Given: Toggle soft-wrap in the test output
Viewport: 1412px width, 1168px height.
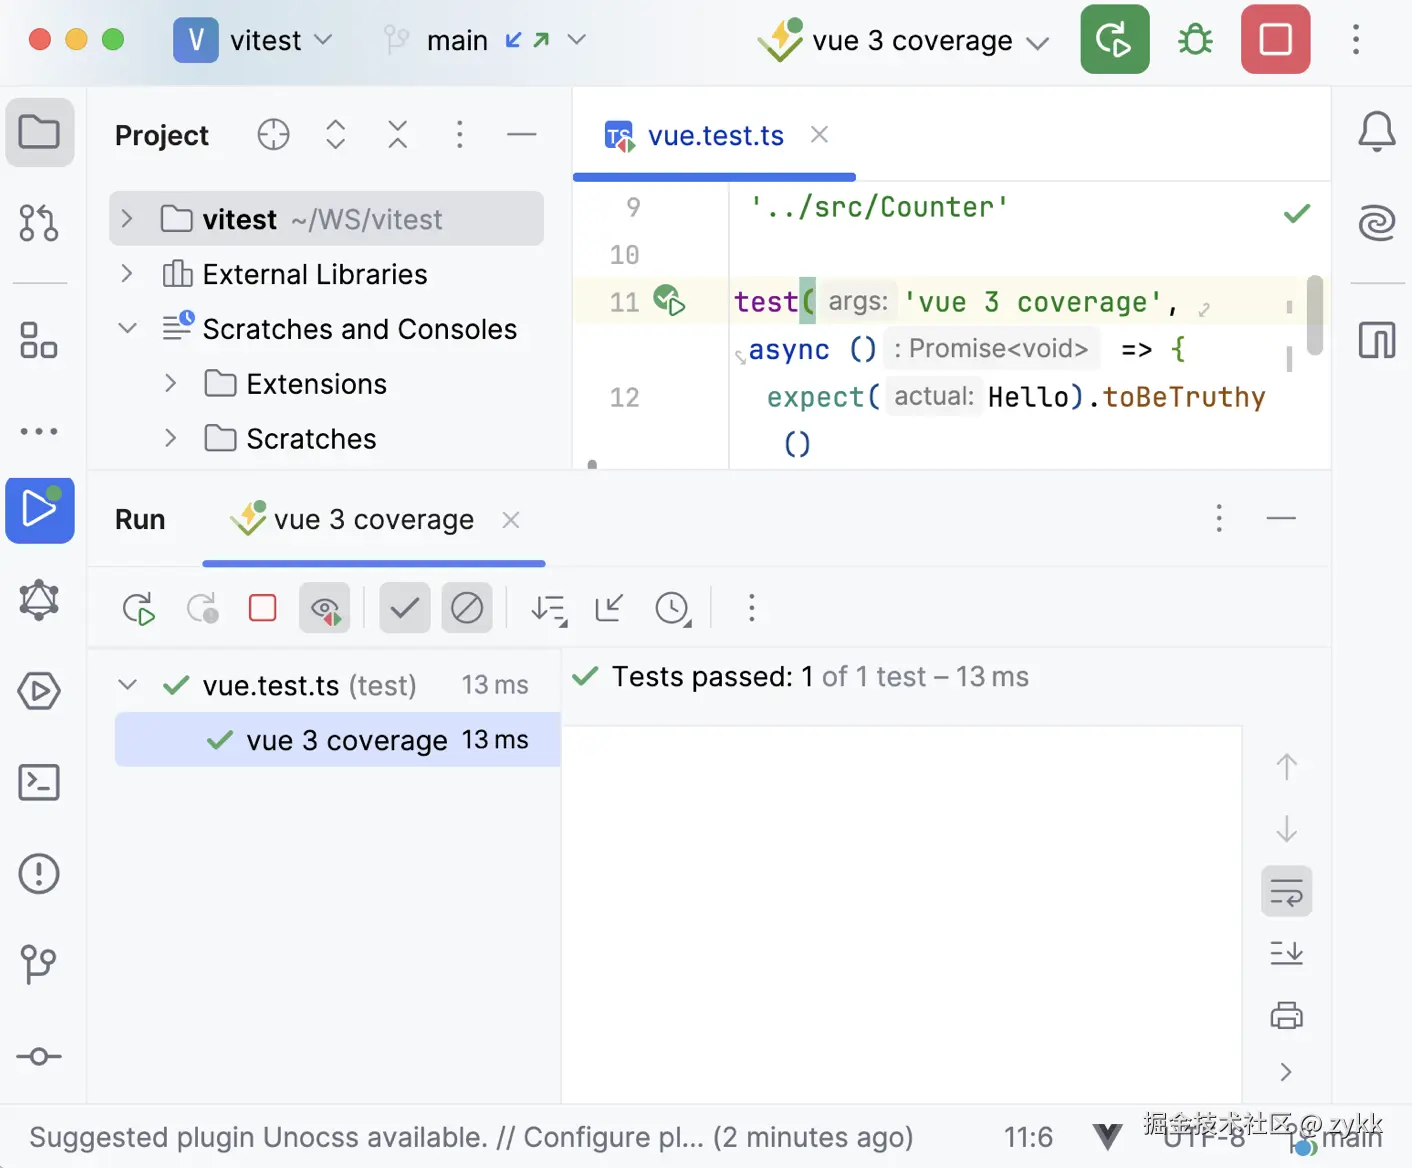Looking at the screenshot, I should tap(1286, 891).
